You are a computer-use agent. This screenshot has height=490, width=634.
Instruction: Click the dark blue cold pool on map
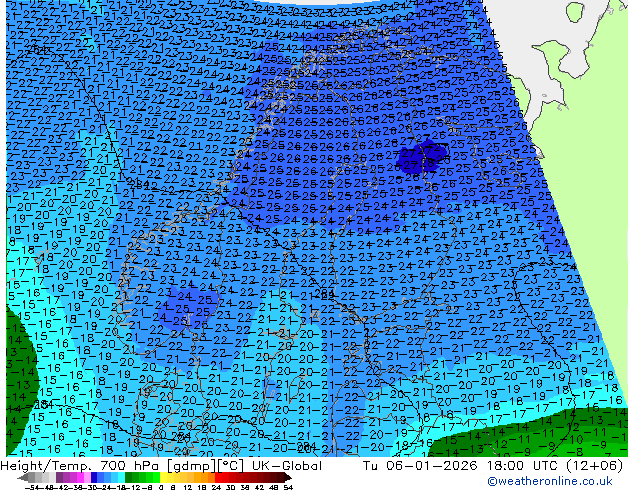pos(420,158)
